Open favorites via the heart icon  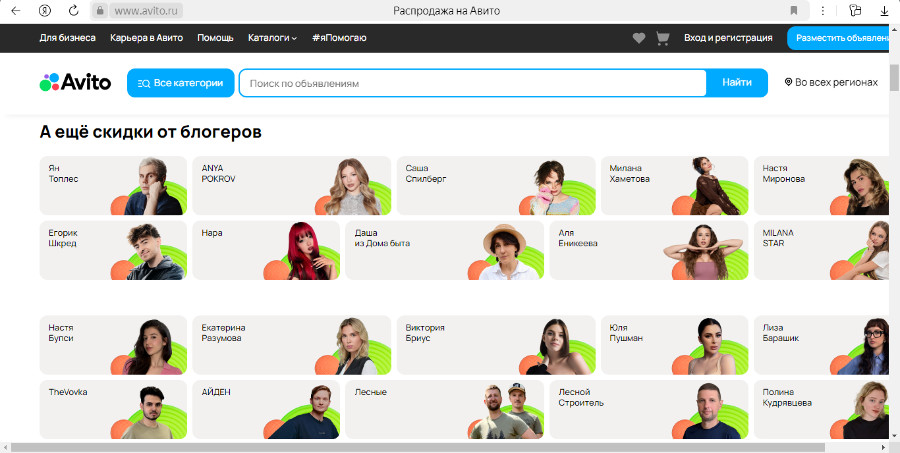pyautogui.click(x=639, y=38)
